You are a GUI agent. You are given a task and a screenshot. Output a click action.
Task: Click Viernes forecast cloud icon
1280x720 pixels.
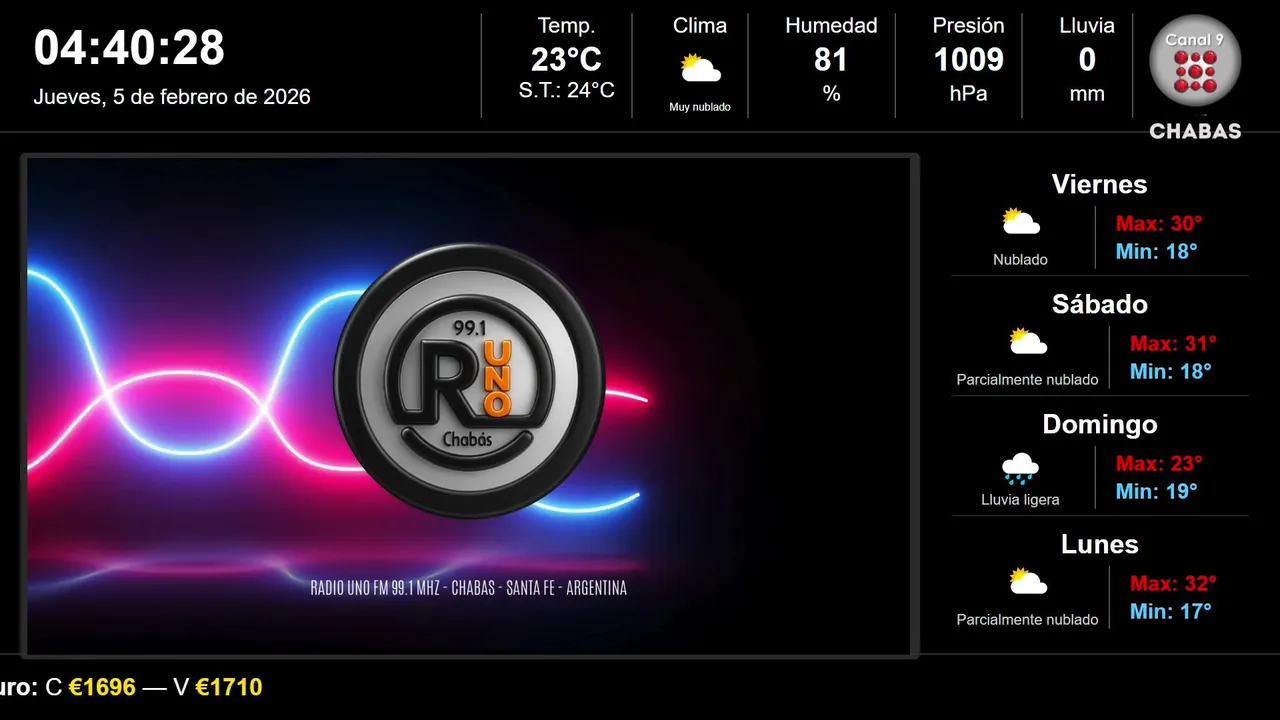1021,222
